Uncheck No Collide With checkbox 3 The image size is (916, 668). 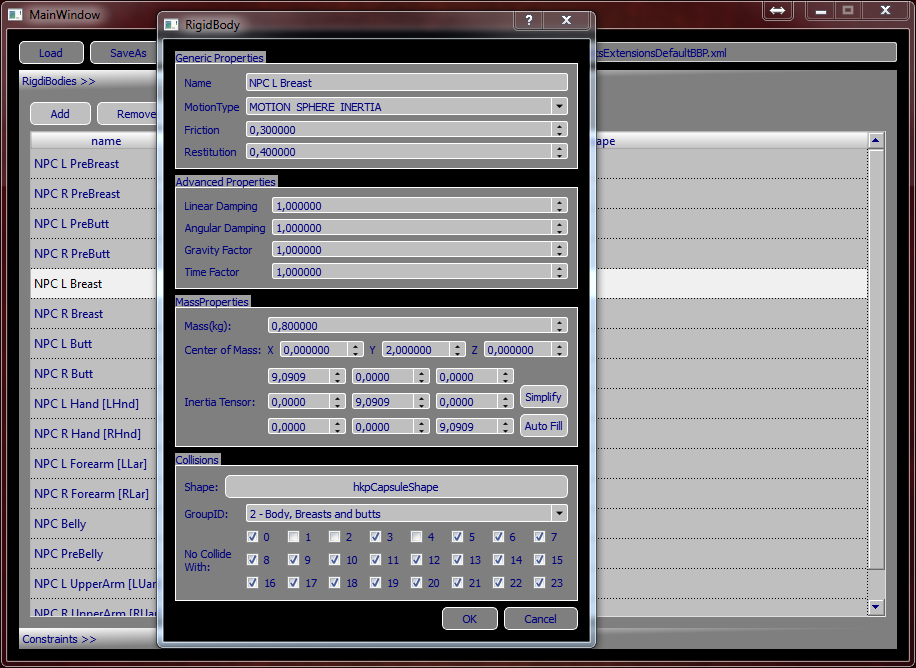375,537
